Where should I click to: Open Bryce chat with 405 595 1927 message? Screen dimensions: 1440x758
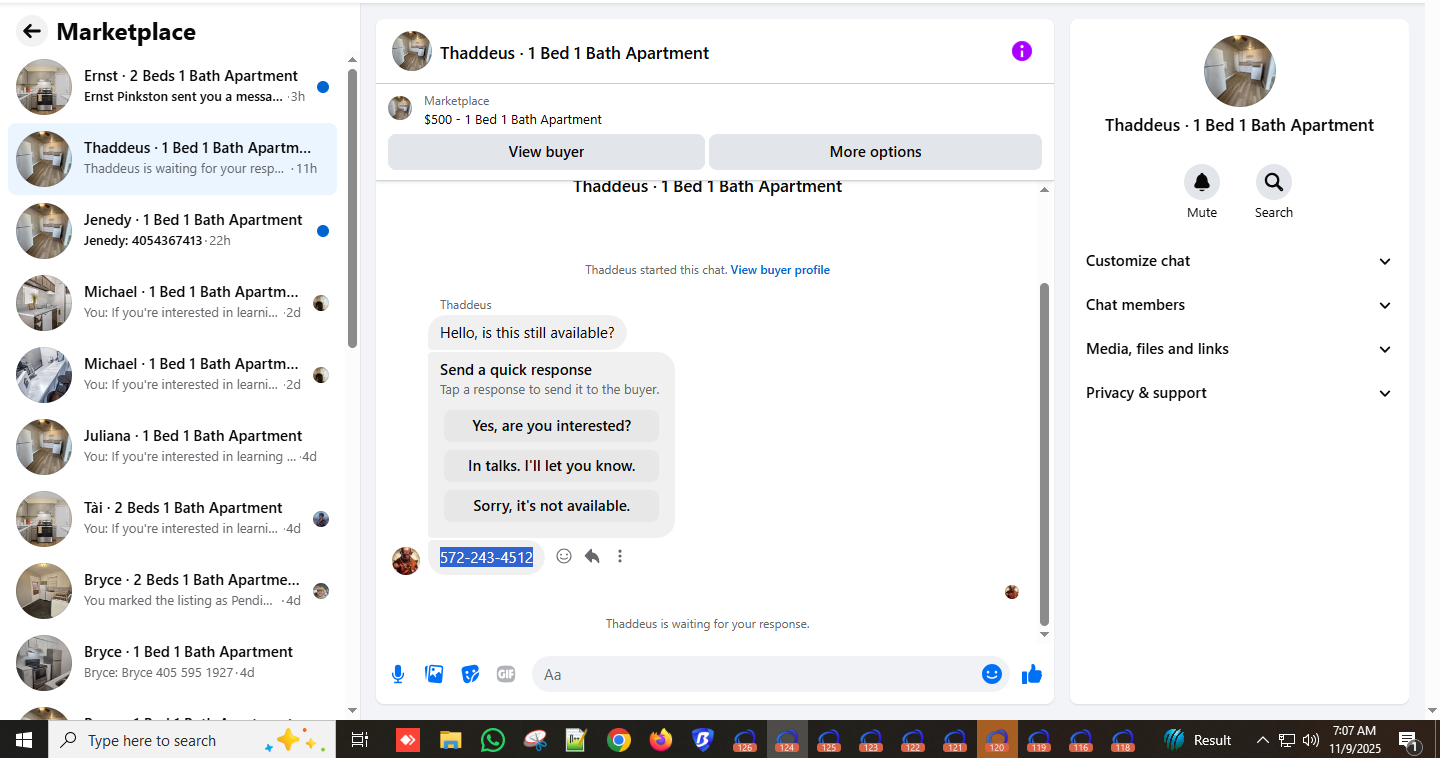pos(172,663)
